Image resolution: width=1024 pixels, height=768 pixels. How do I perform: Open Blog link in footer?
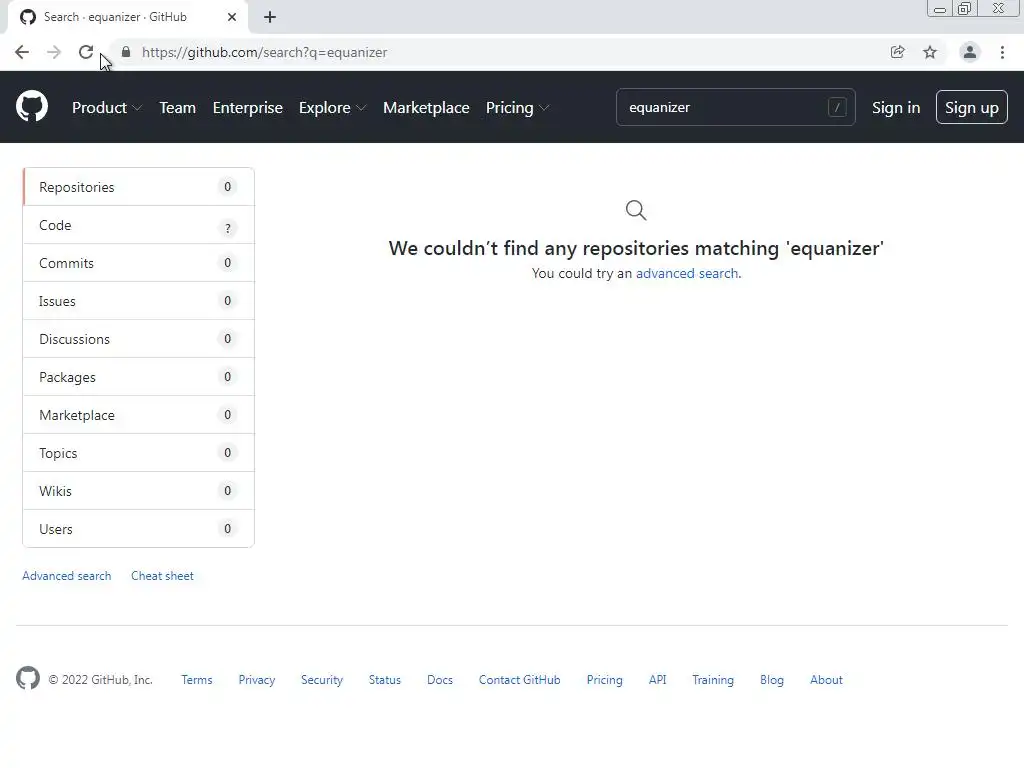pos(771,680)
